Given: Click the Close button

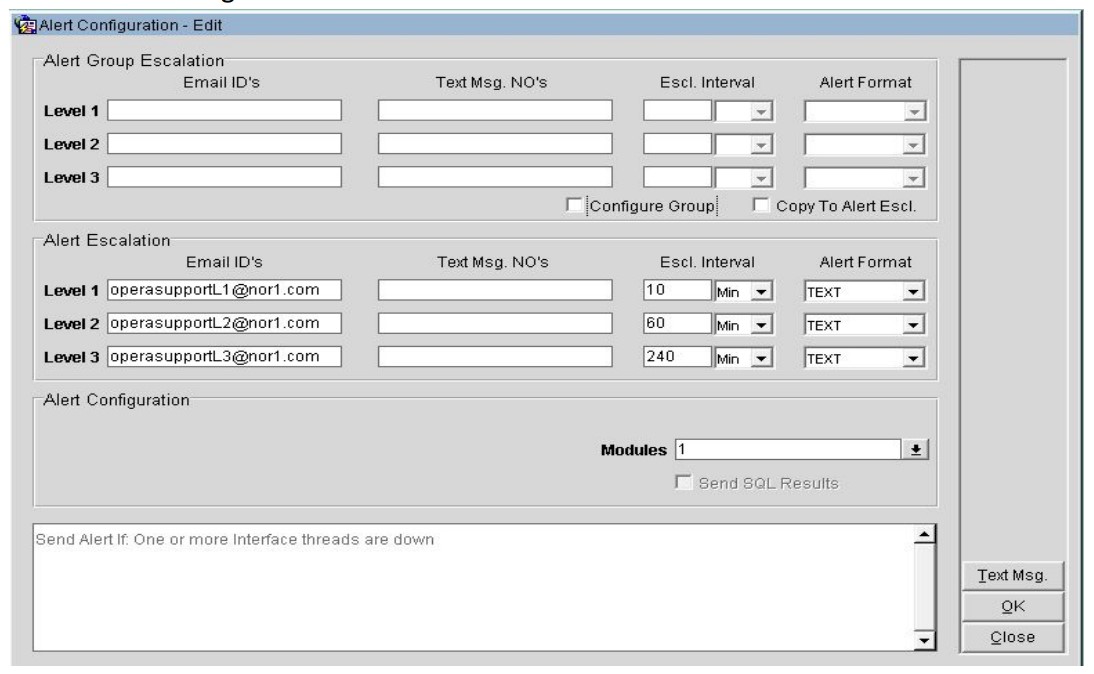Looking at the screenshot, I should point(1008,636).
